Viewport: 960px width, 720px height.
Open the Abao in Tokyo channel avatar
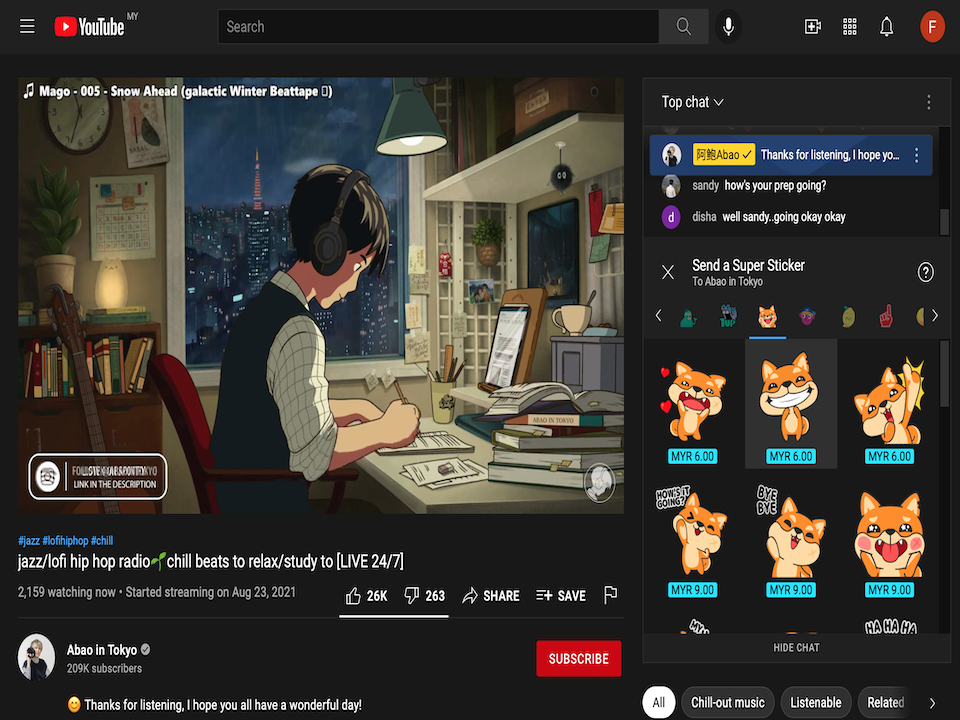point(36,658)
